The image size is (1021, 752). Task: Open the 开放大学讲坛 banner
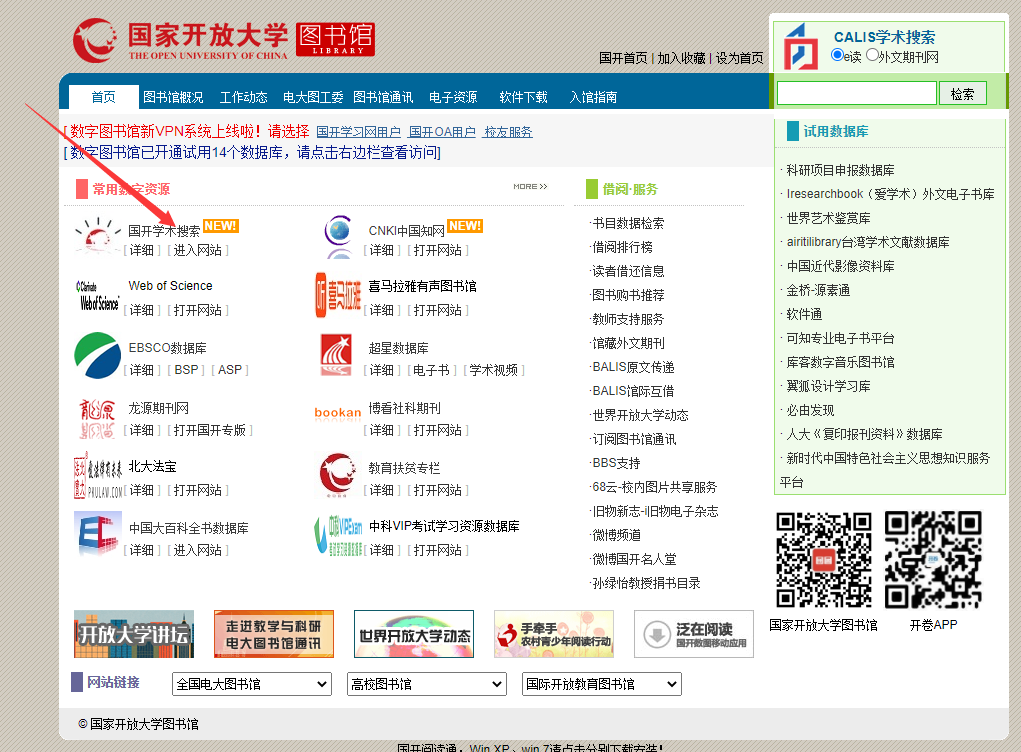134,634
